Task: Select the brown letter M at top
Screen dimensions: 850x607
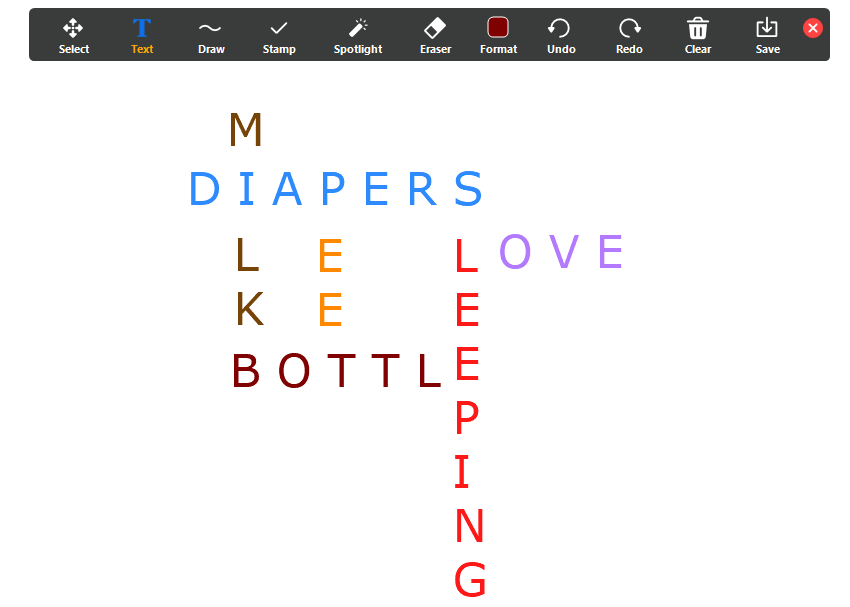Action: click(x=245, y=131)
